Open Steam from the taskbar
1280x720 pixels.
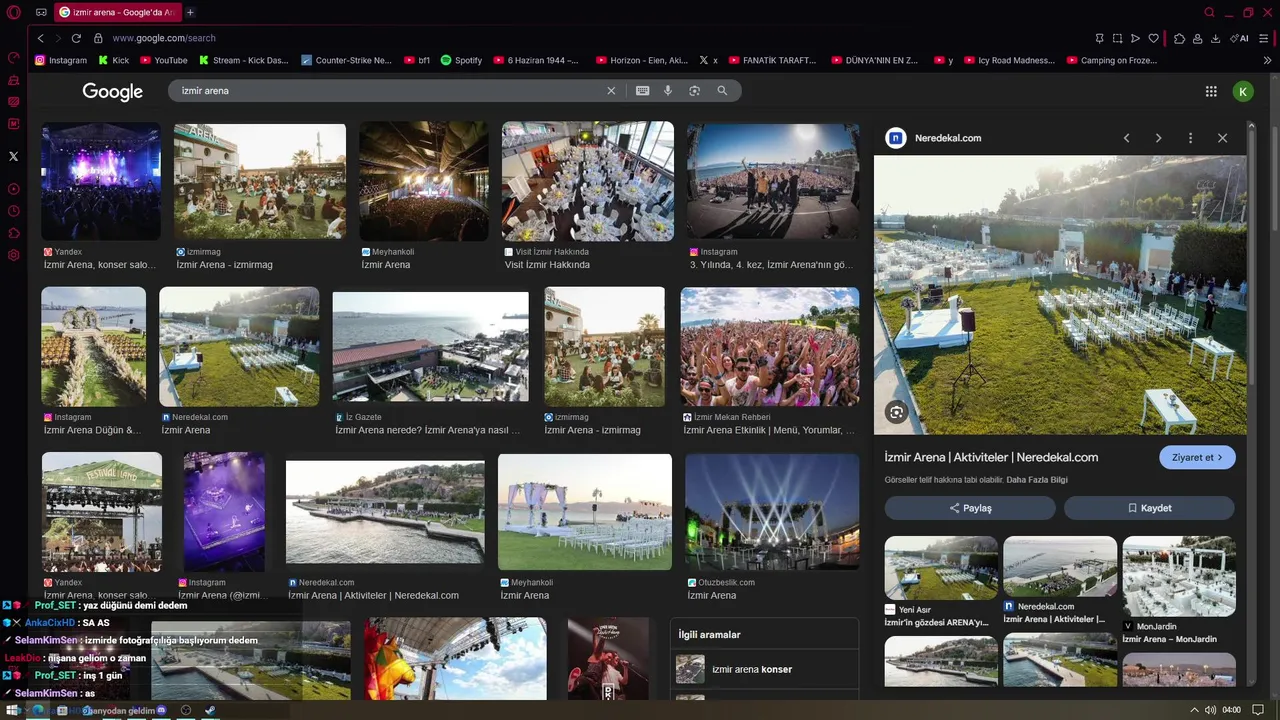[x=210, y=710]
